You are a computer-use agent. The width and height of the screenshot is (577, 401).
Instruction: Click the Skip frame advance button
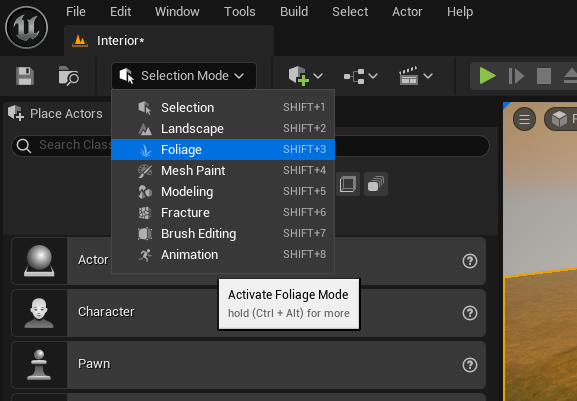click(516, 76)
